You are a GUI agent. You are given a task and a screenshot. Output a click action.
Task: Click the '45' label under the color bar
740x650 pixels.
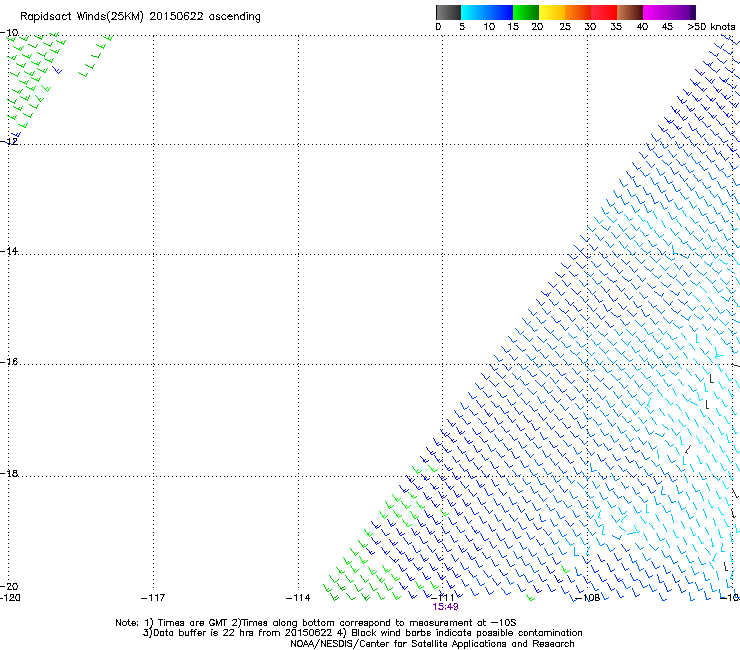pos(667,27)
